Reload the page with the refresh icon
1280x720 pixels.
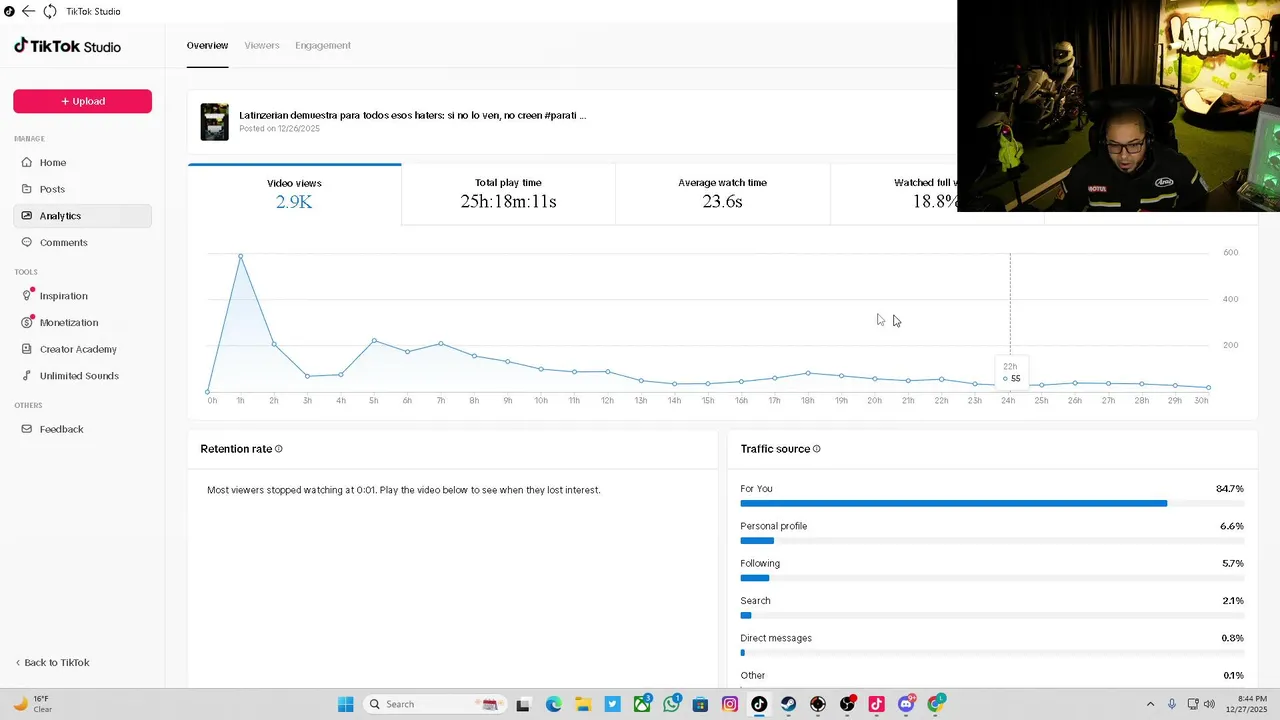[x=50, y=11]
